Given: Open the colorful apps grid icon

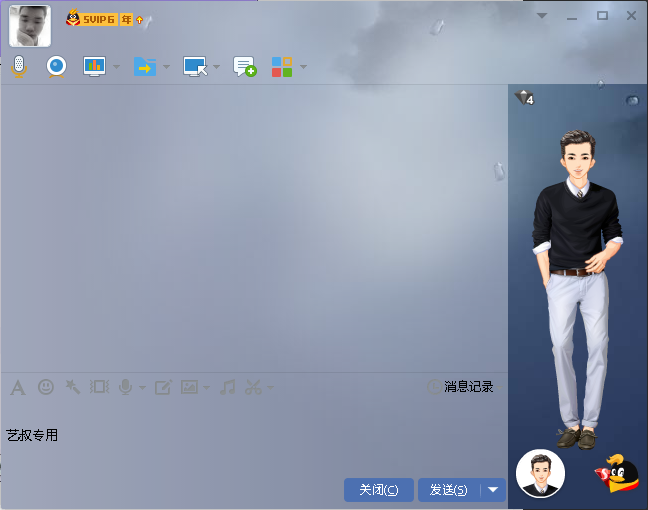Looking at the screenshot, I should coord(282,67).
